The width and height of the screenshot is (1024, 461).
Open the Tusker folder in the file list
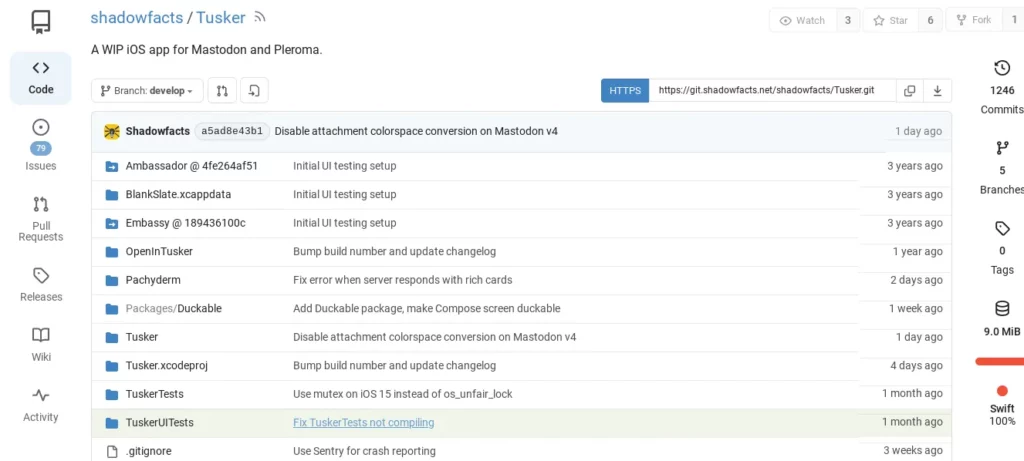click(142, 337)
